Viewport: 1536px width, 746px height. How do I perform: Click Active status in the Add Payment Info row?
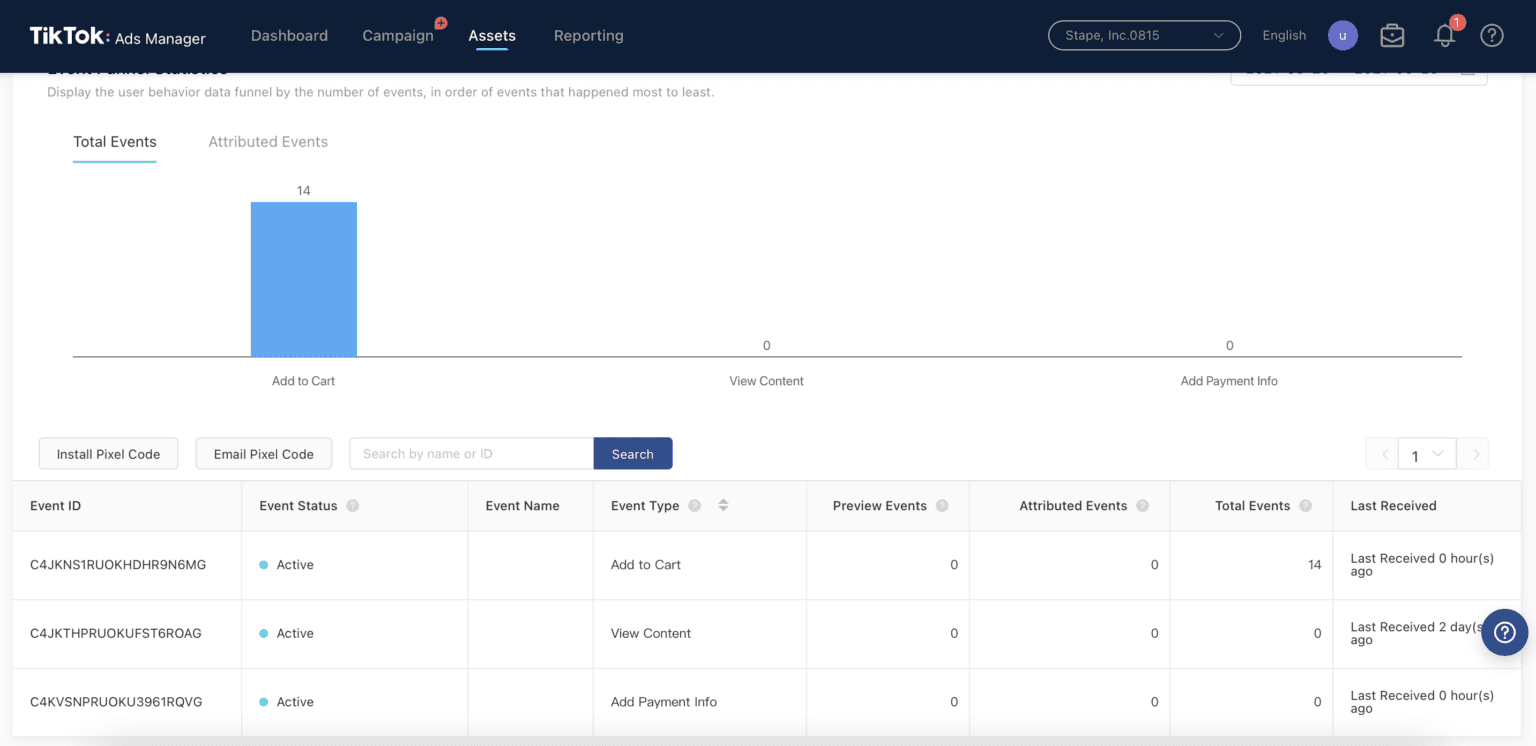click(x=287, y=702)
